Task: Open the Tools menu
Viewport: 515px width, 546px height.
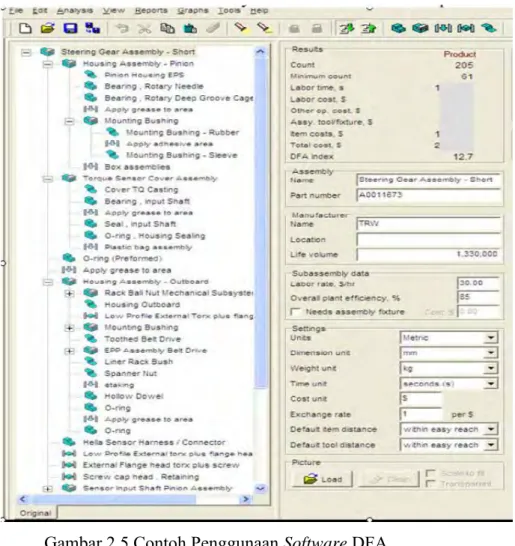Action: coord(229,10)
